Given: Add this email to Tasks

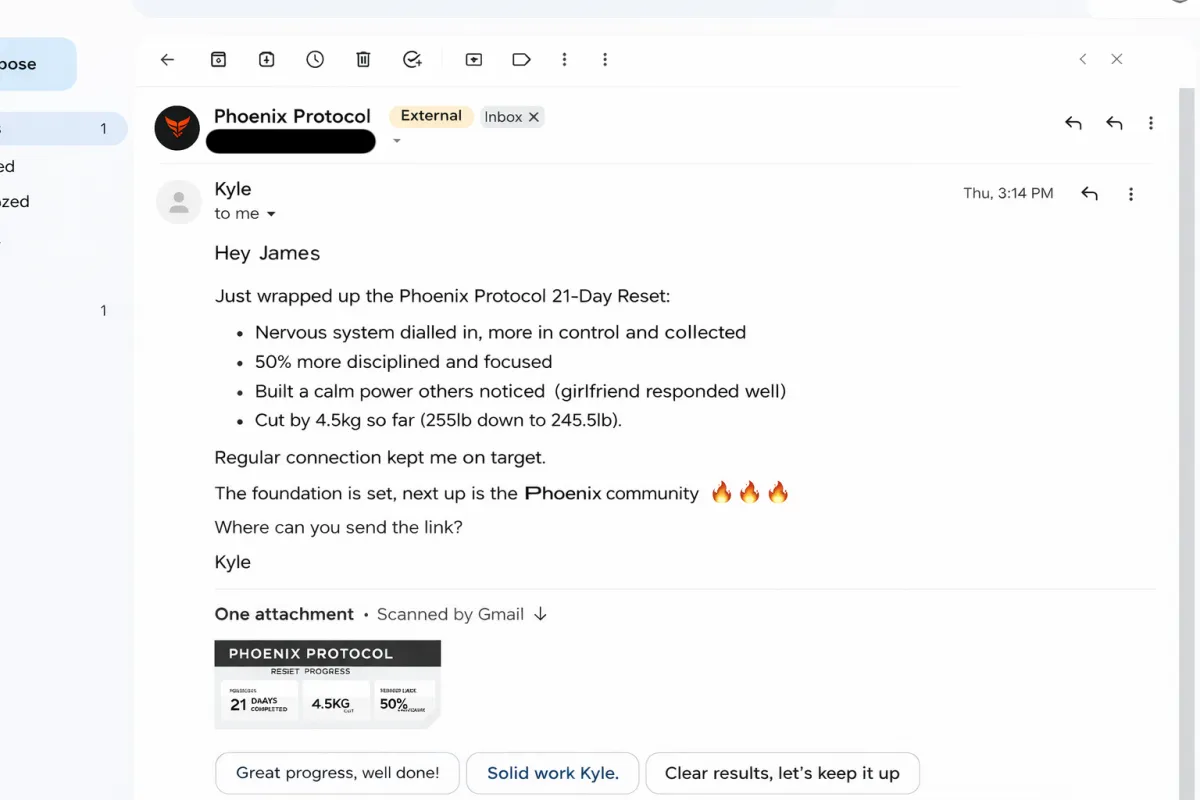Looking at the screenshot, I should point(412,60).
